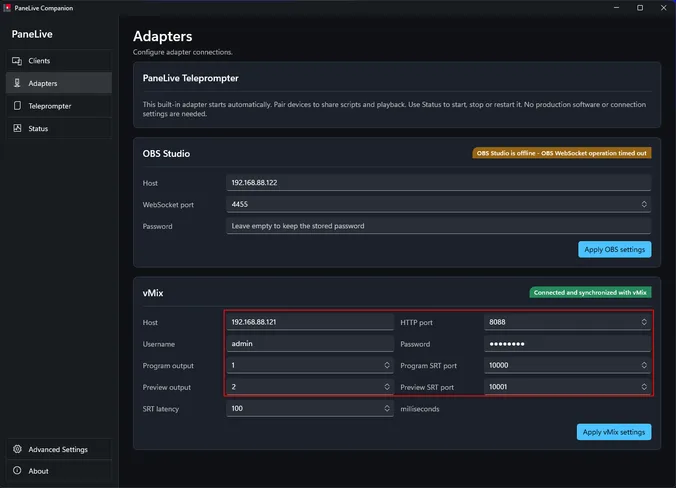The width and height of the screenshot is (676, 488).
Task: Close the PaneLive Companion window
Action: 663,8
